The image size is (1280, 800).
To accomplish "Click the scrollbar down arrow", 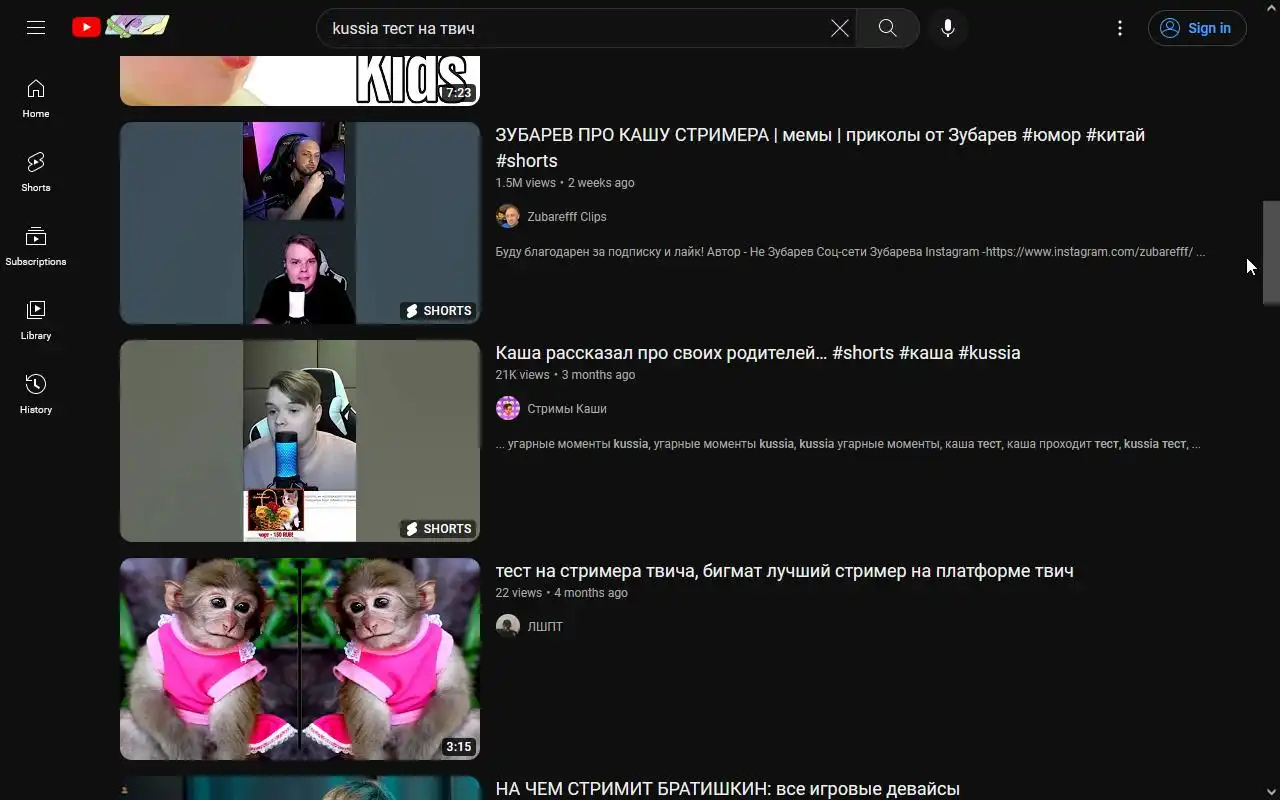I will [x=1271, y=791].
